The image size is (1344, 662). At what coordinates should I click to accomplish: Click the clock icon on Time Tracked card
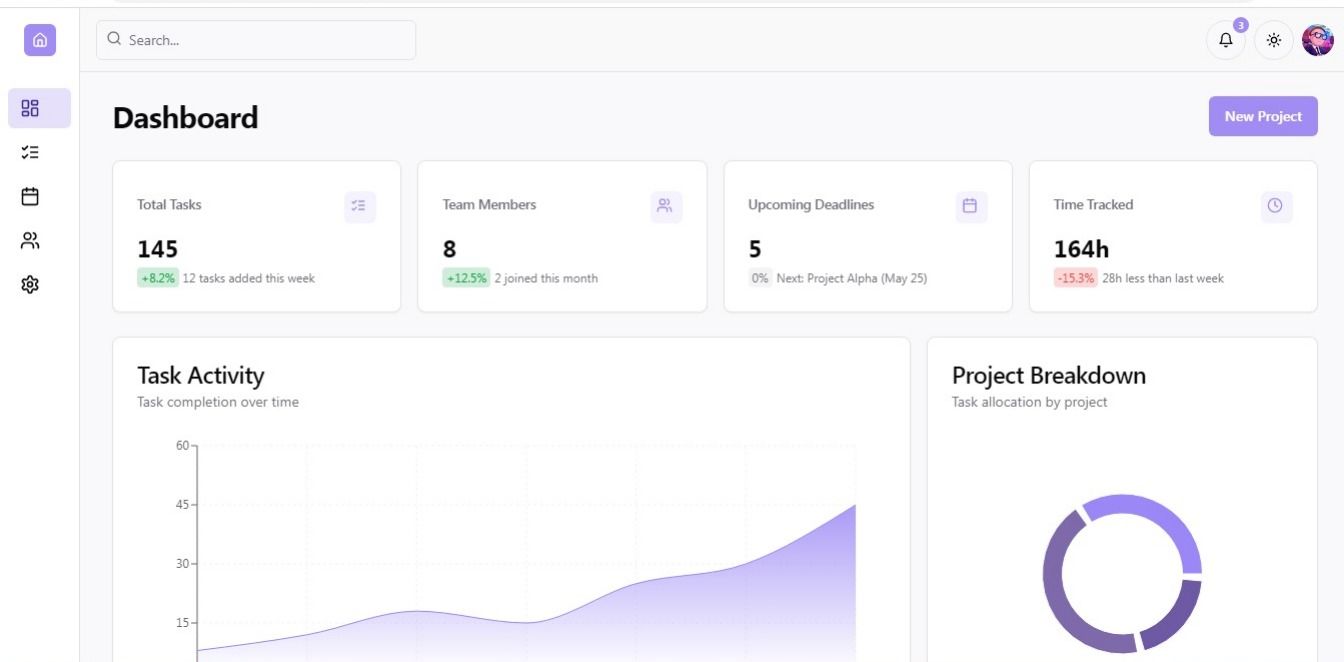[1275, 206]
